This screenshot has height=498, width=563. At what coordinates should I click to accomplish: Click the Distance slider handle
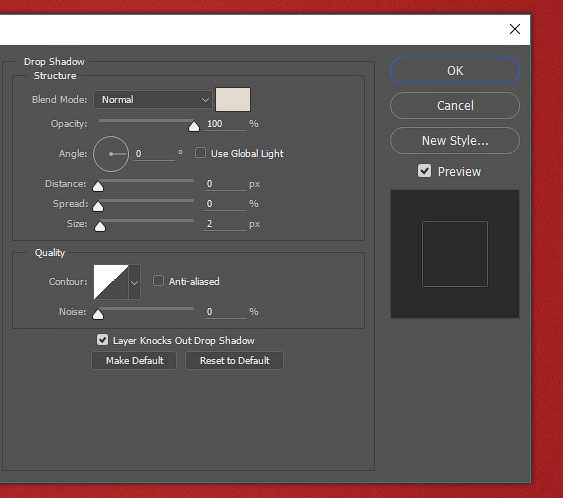pos(98,186)
